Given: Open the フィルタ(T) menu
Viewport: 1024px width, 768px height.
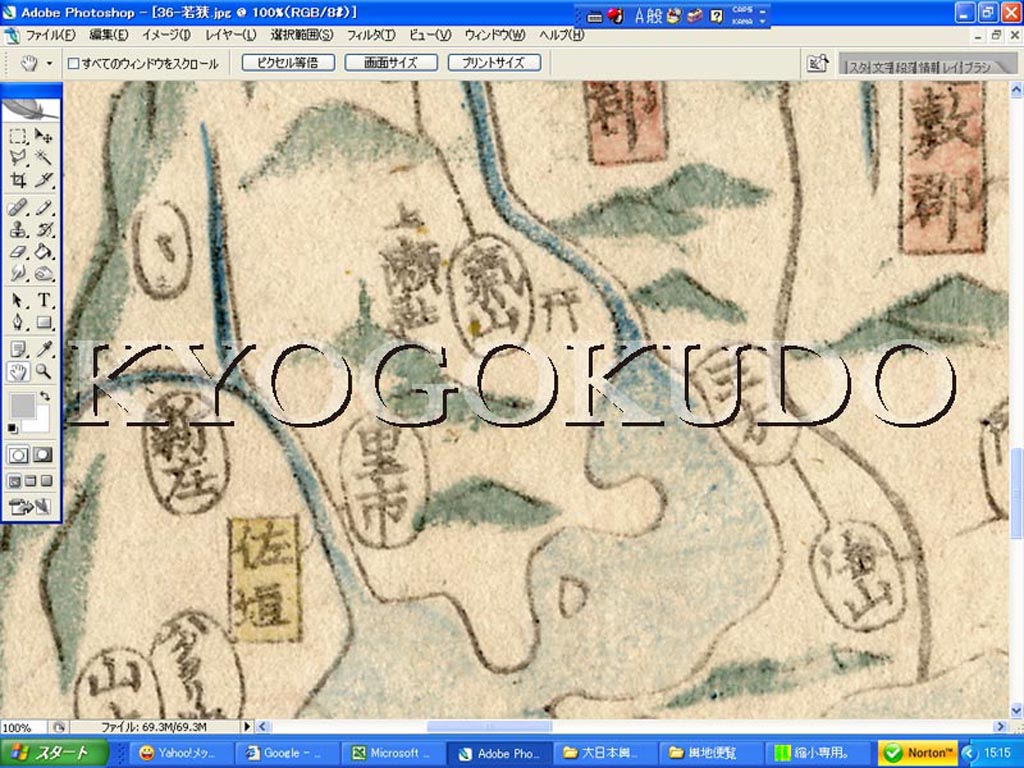Looking at the screenshot, I should (370, 35).
